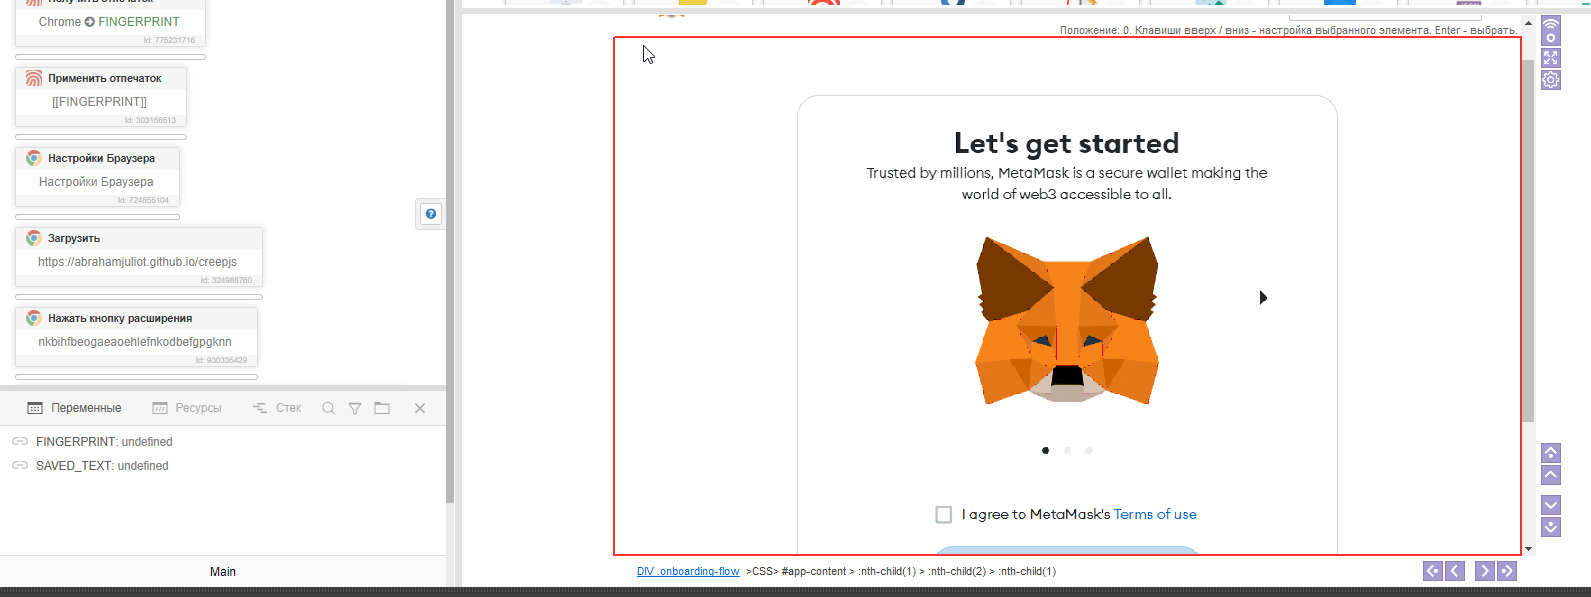Click the touch mode icon at top right
This screenshot has height=597, width=1591.
[x=1551, y=30]
